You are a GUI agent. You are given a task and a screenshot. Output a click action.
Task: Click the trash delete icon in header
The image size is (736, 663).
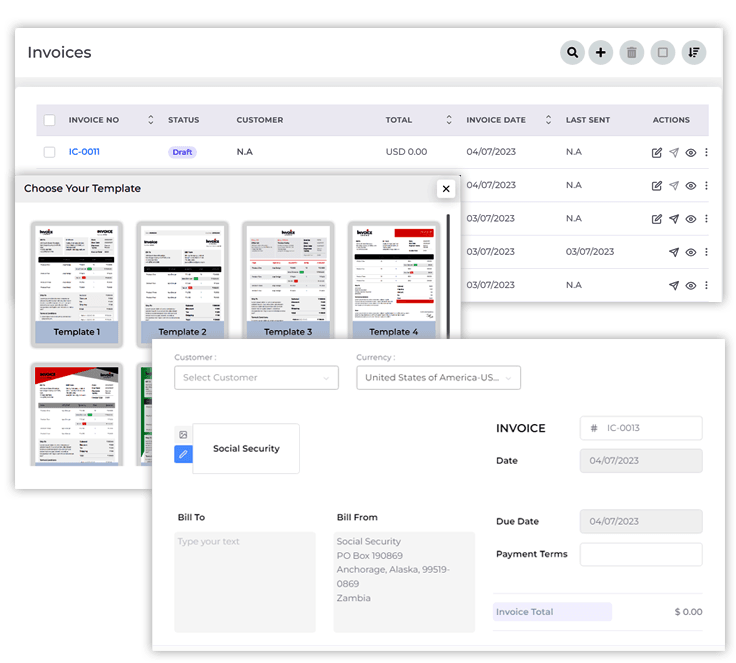631,53
